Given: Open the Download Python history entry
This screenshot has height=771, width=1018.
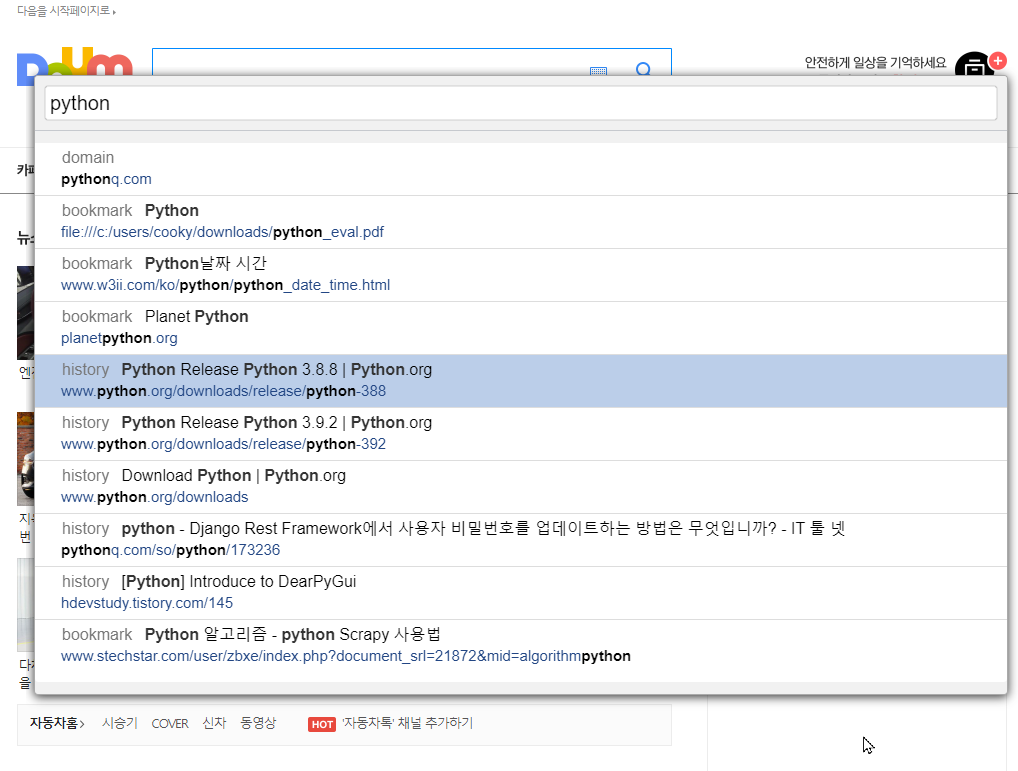Looking at the screenshot, I should point(521,487).
